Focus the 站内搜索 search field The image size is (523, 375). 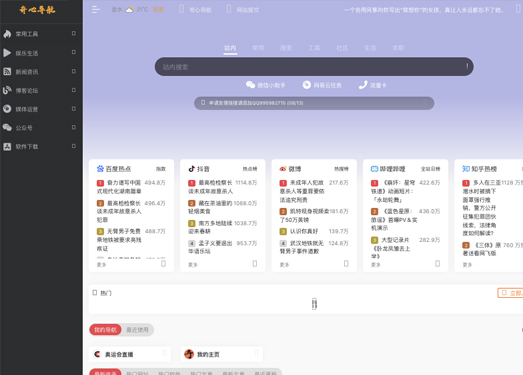tap(314, 67)
